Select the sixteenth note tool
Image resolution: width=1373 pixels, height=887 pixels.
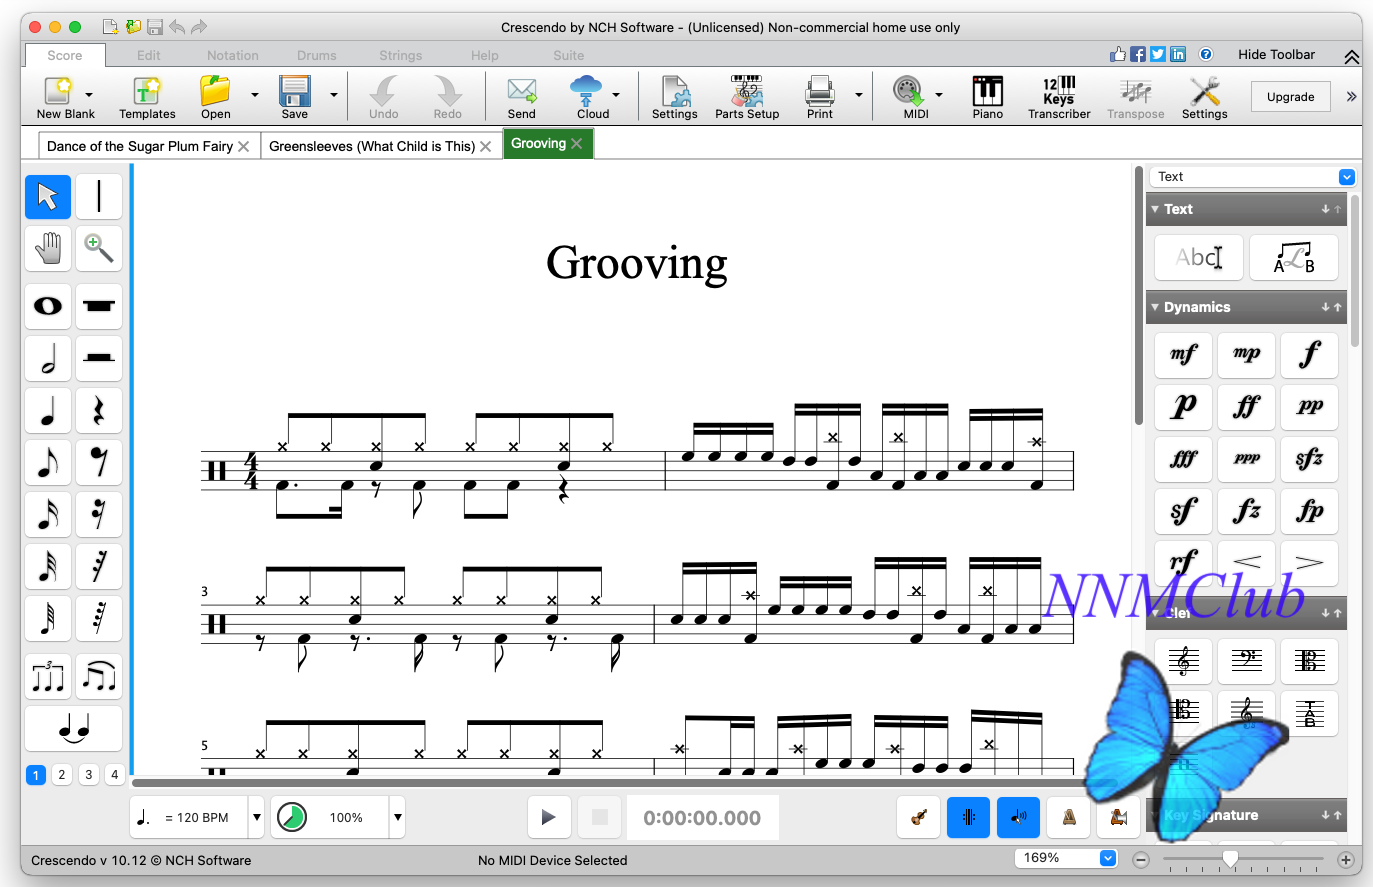click(x=48, y=514)
